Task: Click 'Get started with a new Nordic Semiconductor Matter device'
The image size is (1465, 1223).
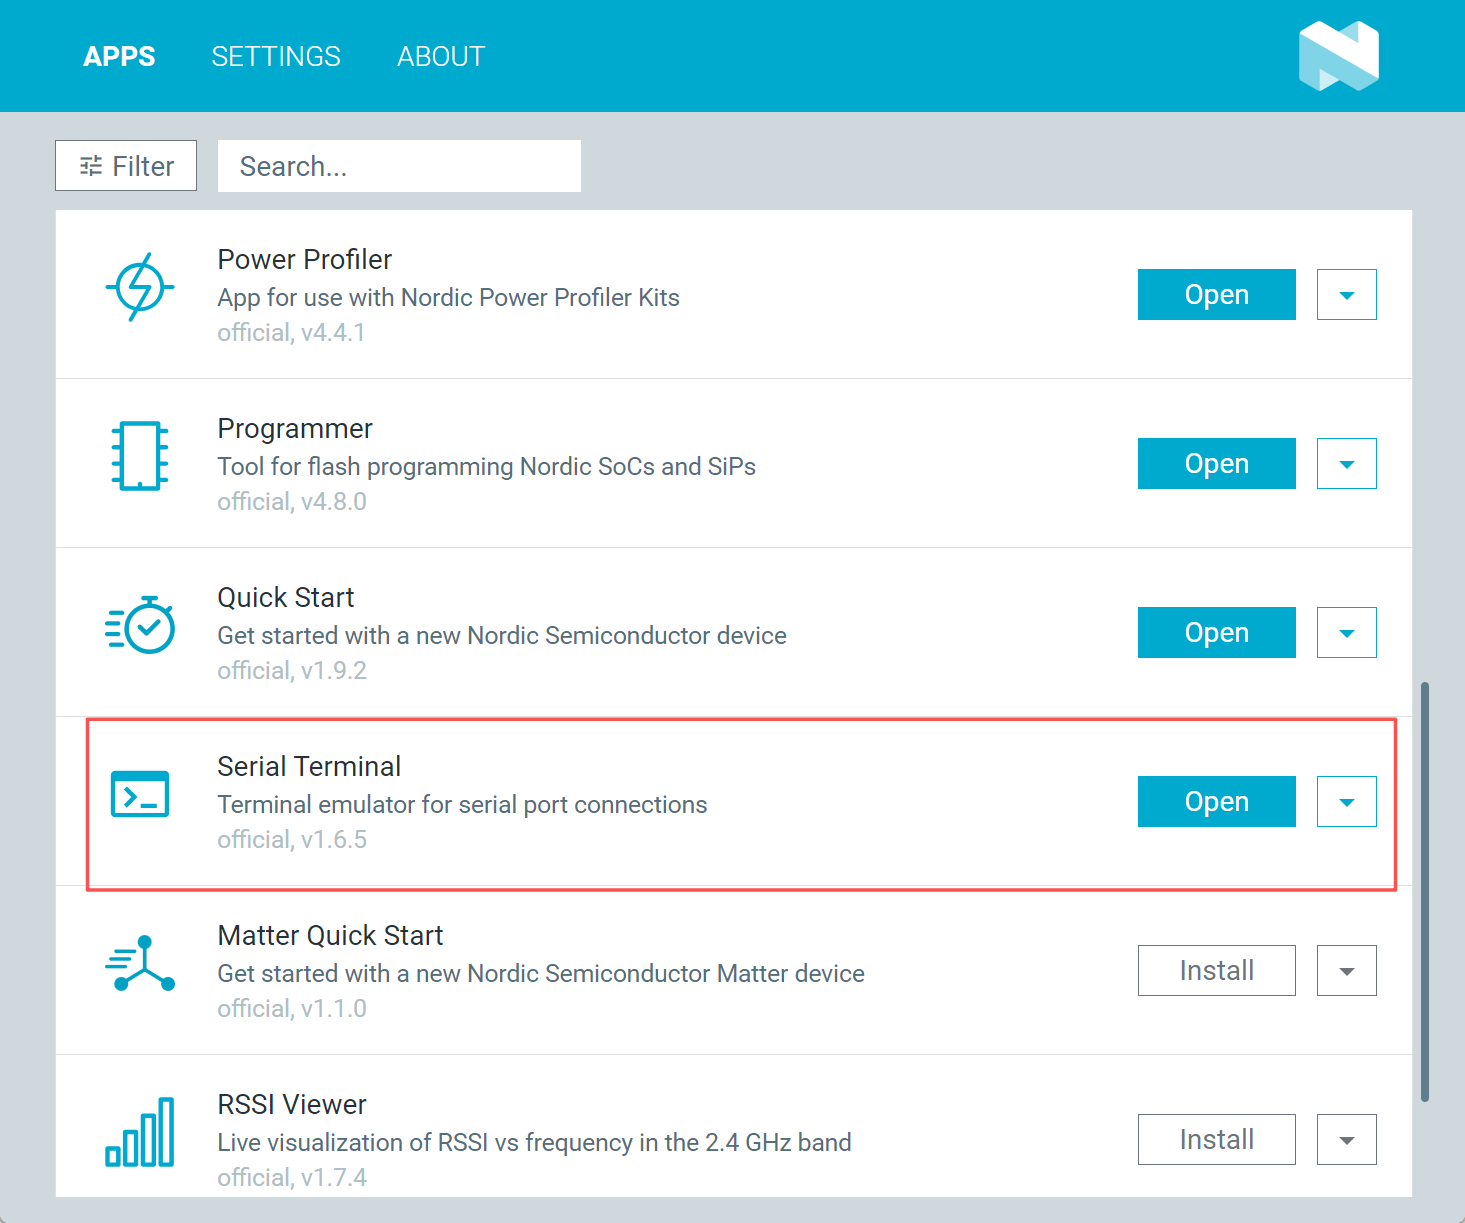Action: (x=541, y=974)
